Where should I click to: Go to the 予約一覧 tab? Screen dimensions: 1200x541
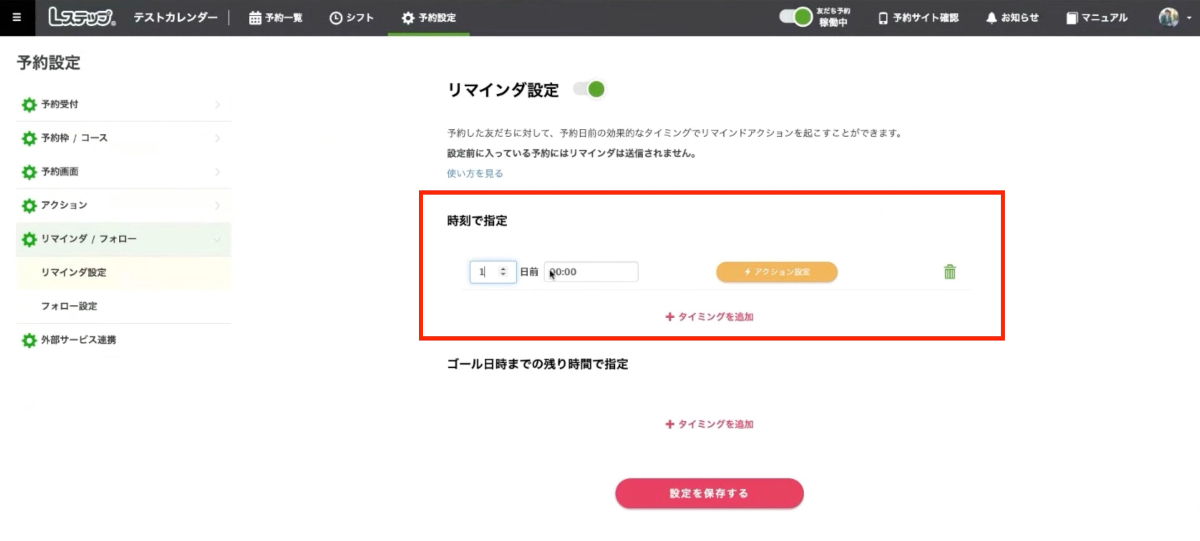coord(275,18)
